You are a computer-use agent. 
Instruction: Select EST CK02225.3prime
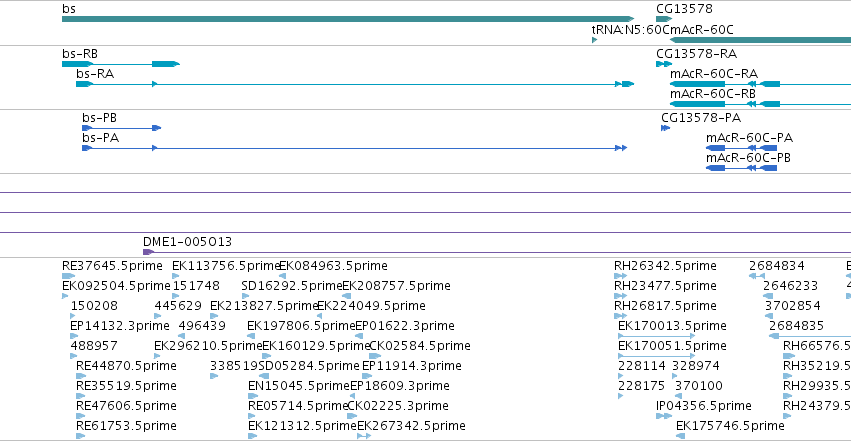click(398, 406)
